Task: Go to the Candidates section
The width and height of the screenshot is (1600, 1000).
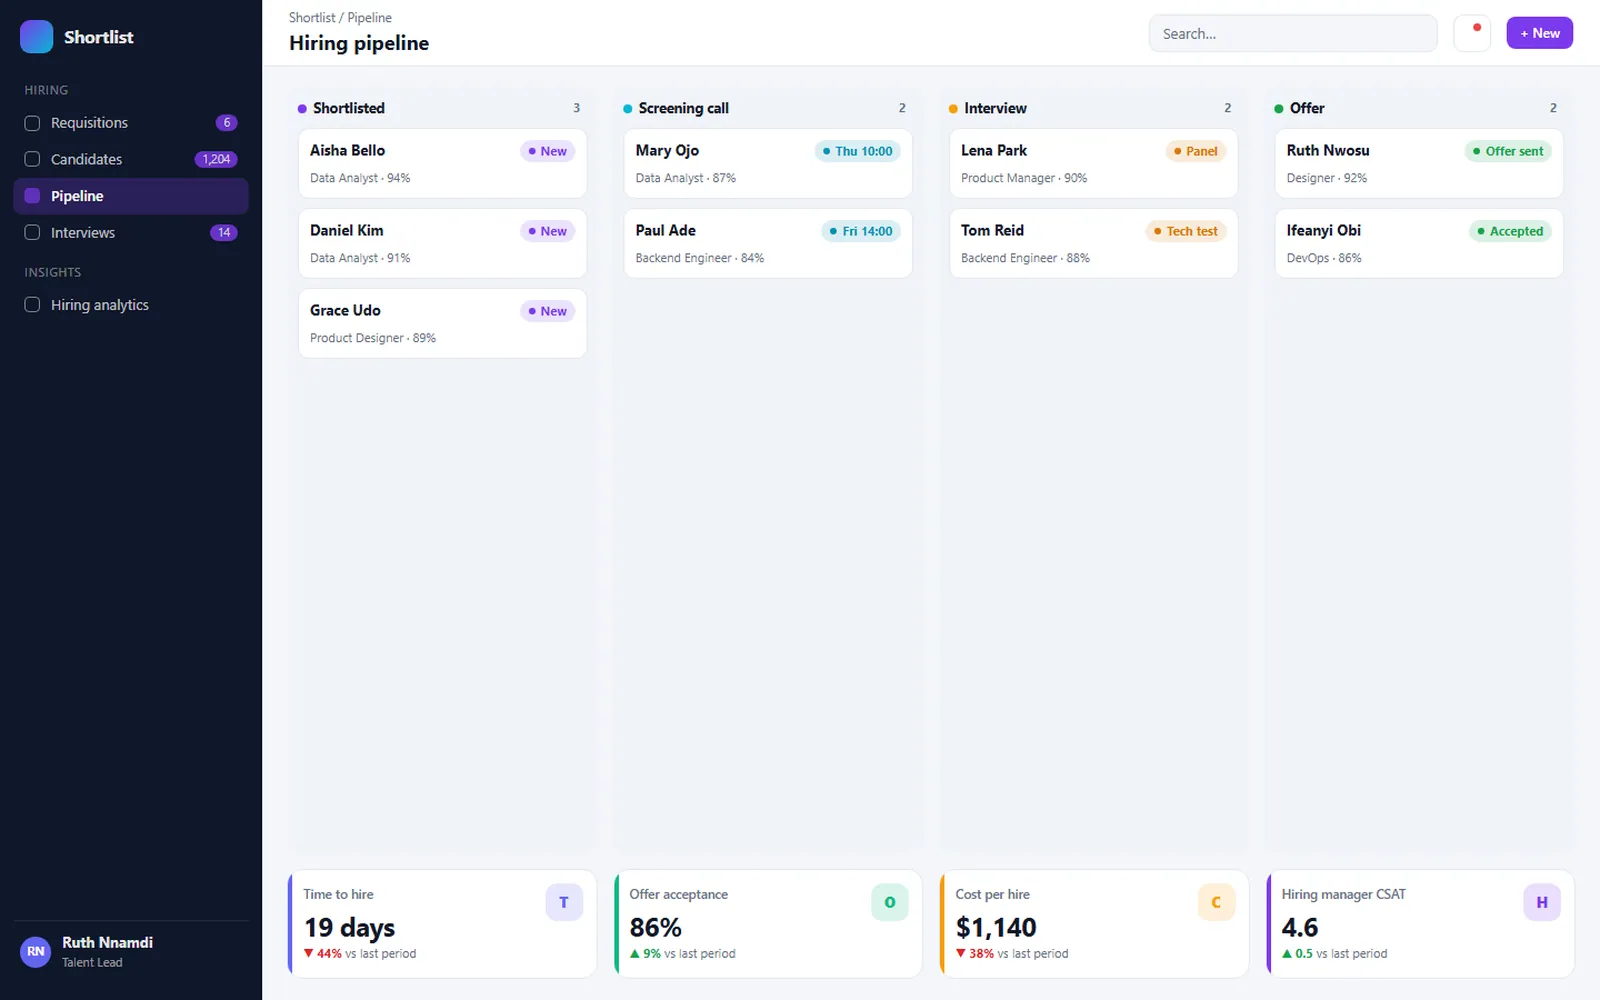Action: (x=131, y=159)
